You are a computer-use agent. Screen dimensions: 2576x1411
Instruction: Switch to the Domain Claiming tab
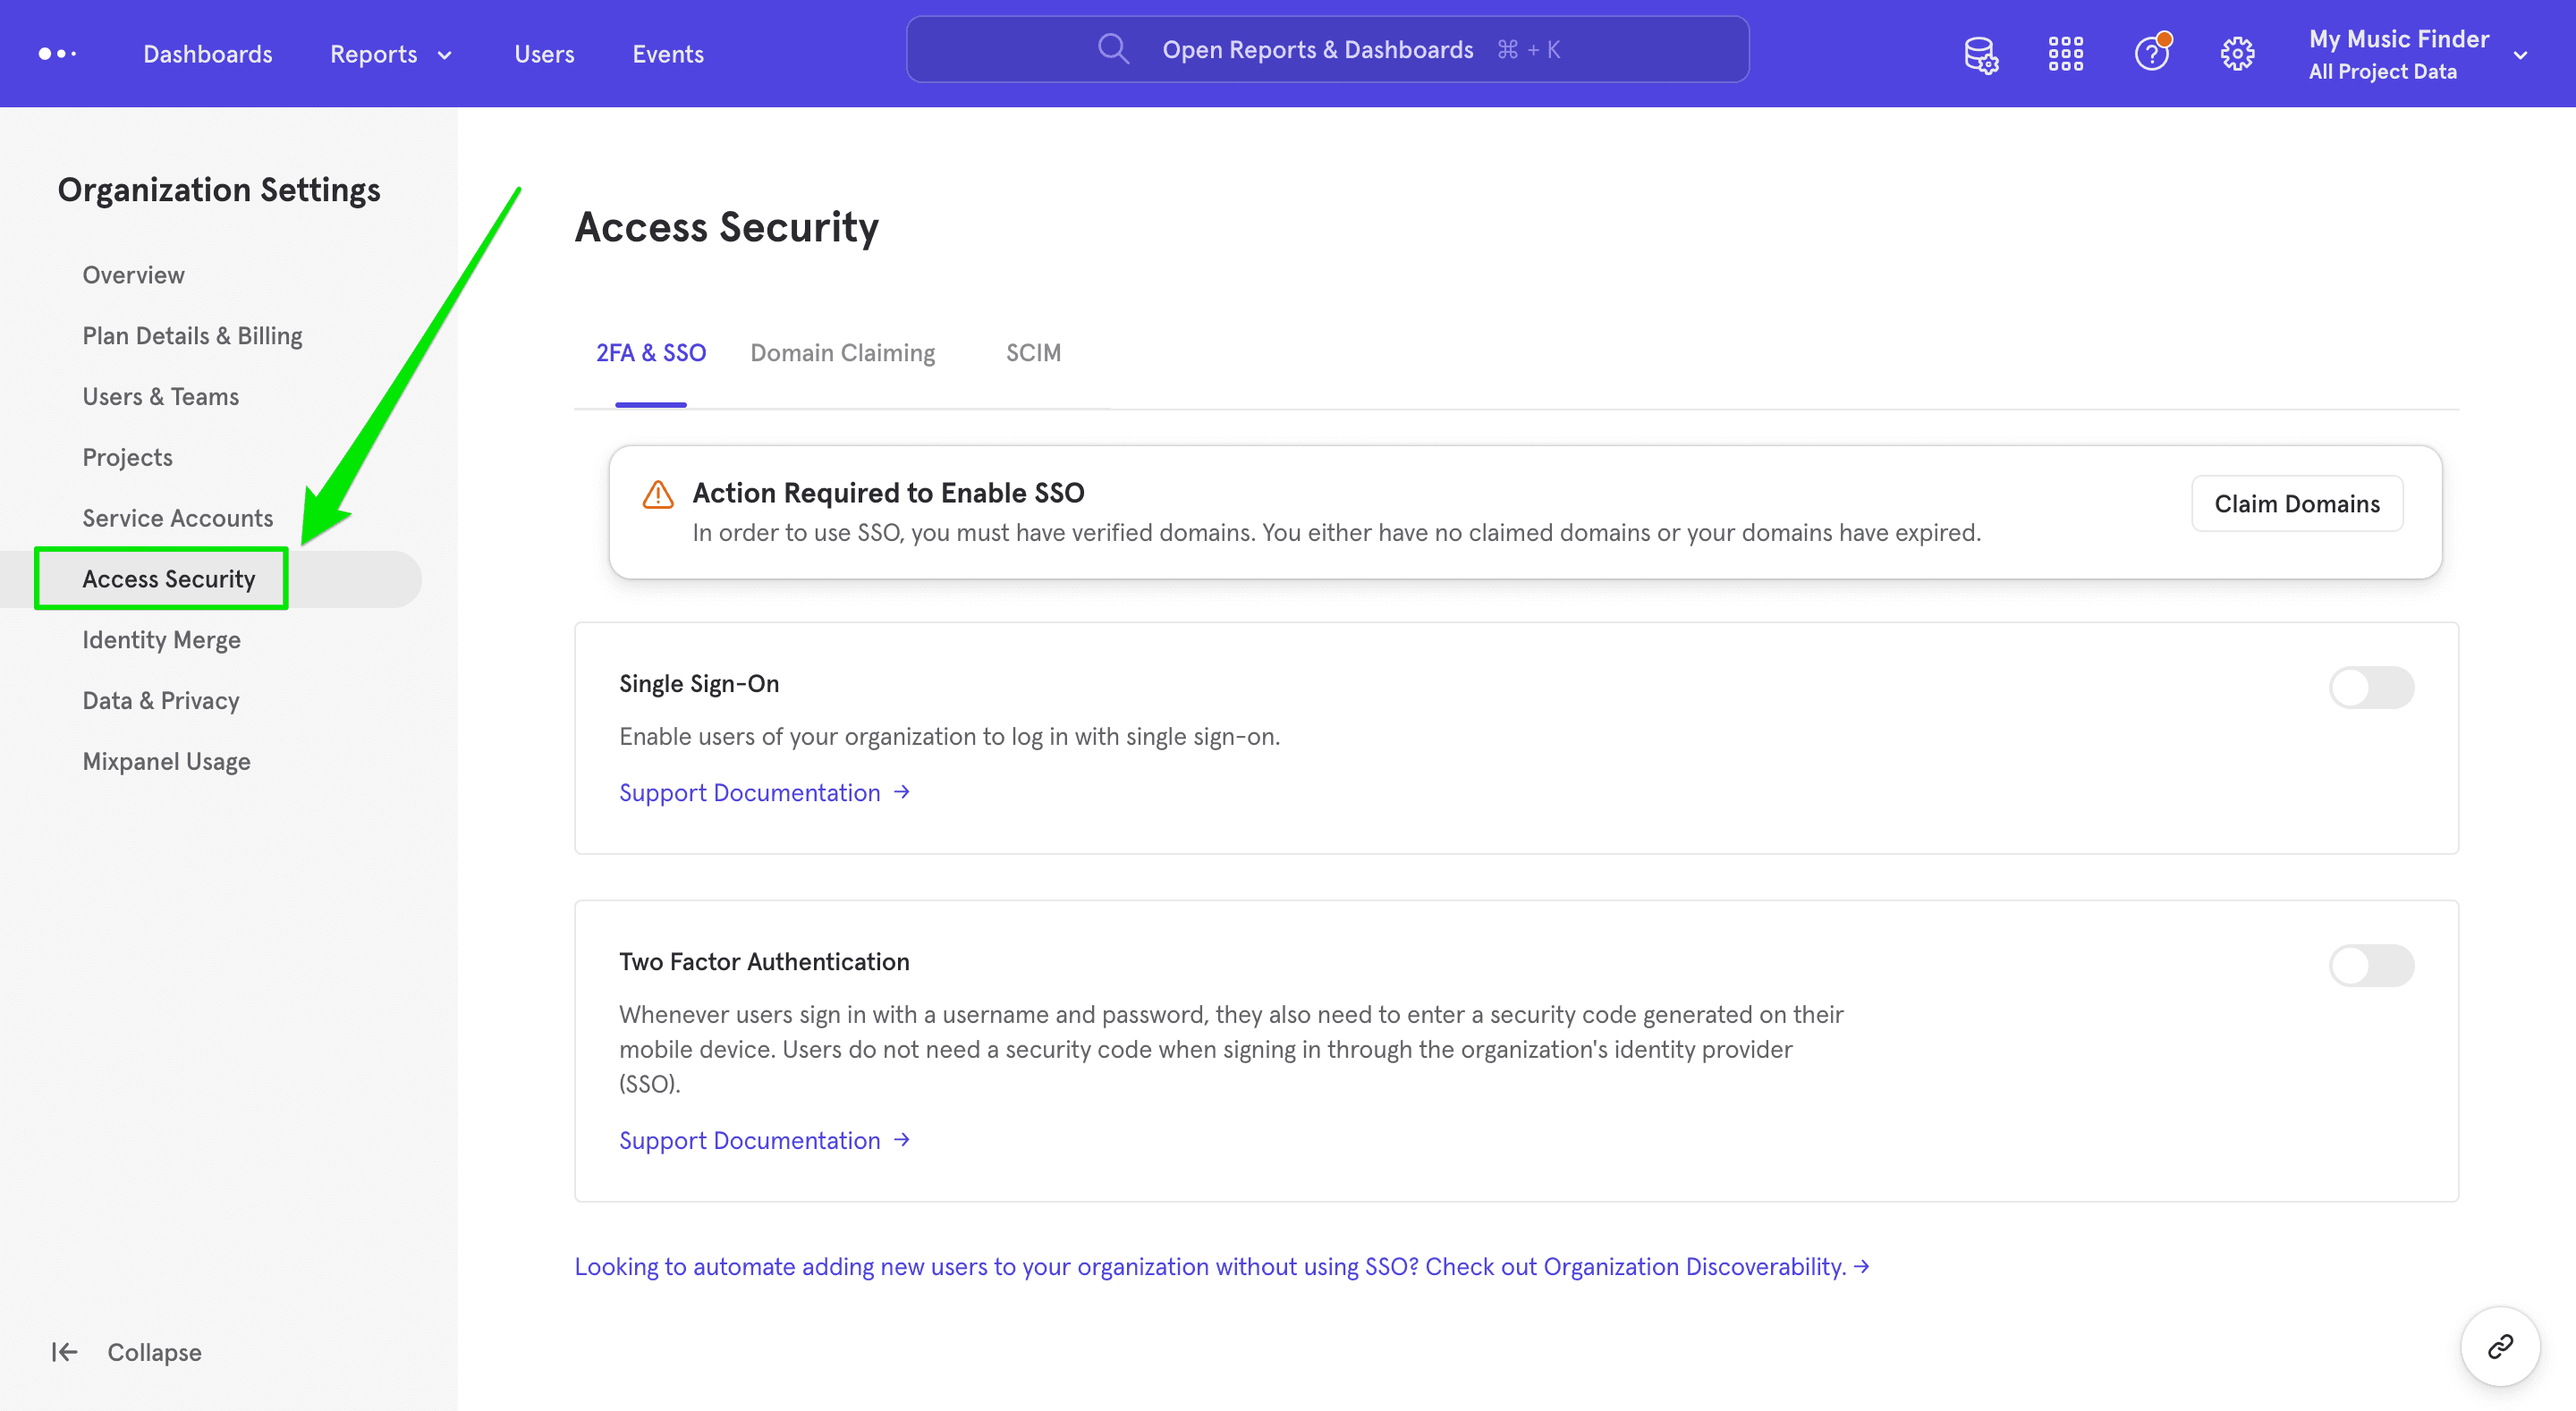pos(842,352)
